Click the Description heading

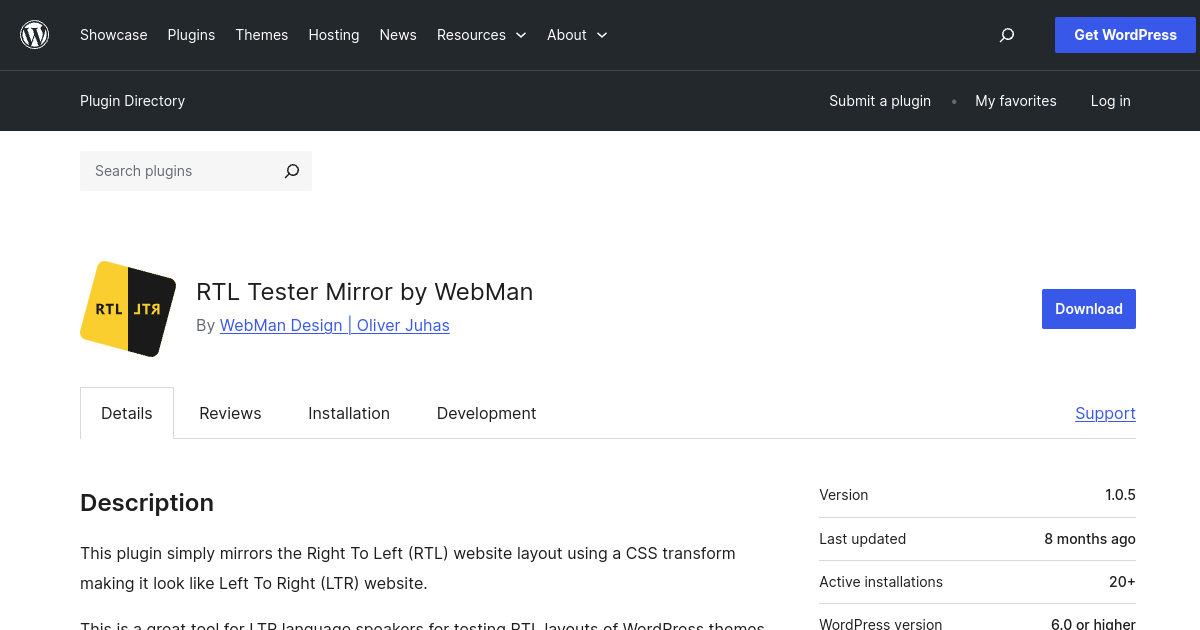pyautogui.click(x=147, y=502)
